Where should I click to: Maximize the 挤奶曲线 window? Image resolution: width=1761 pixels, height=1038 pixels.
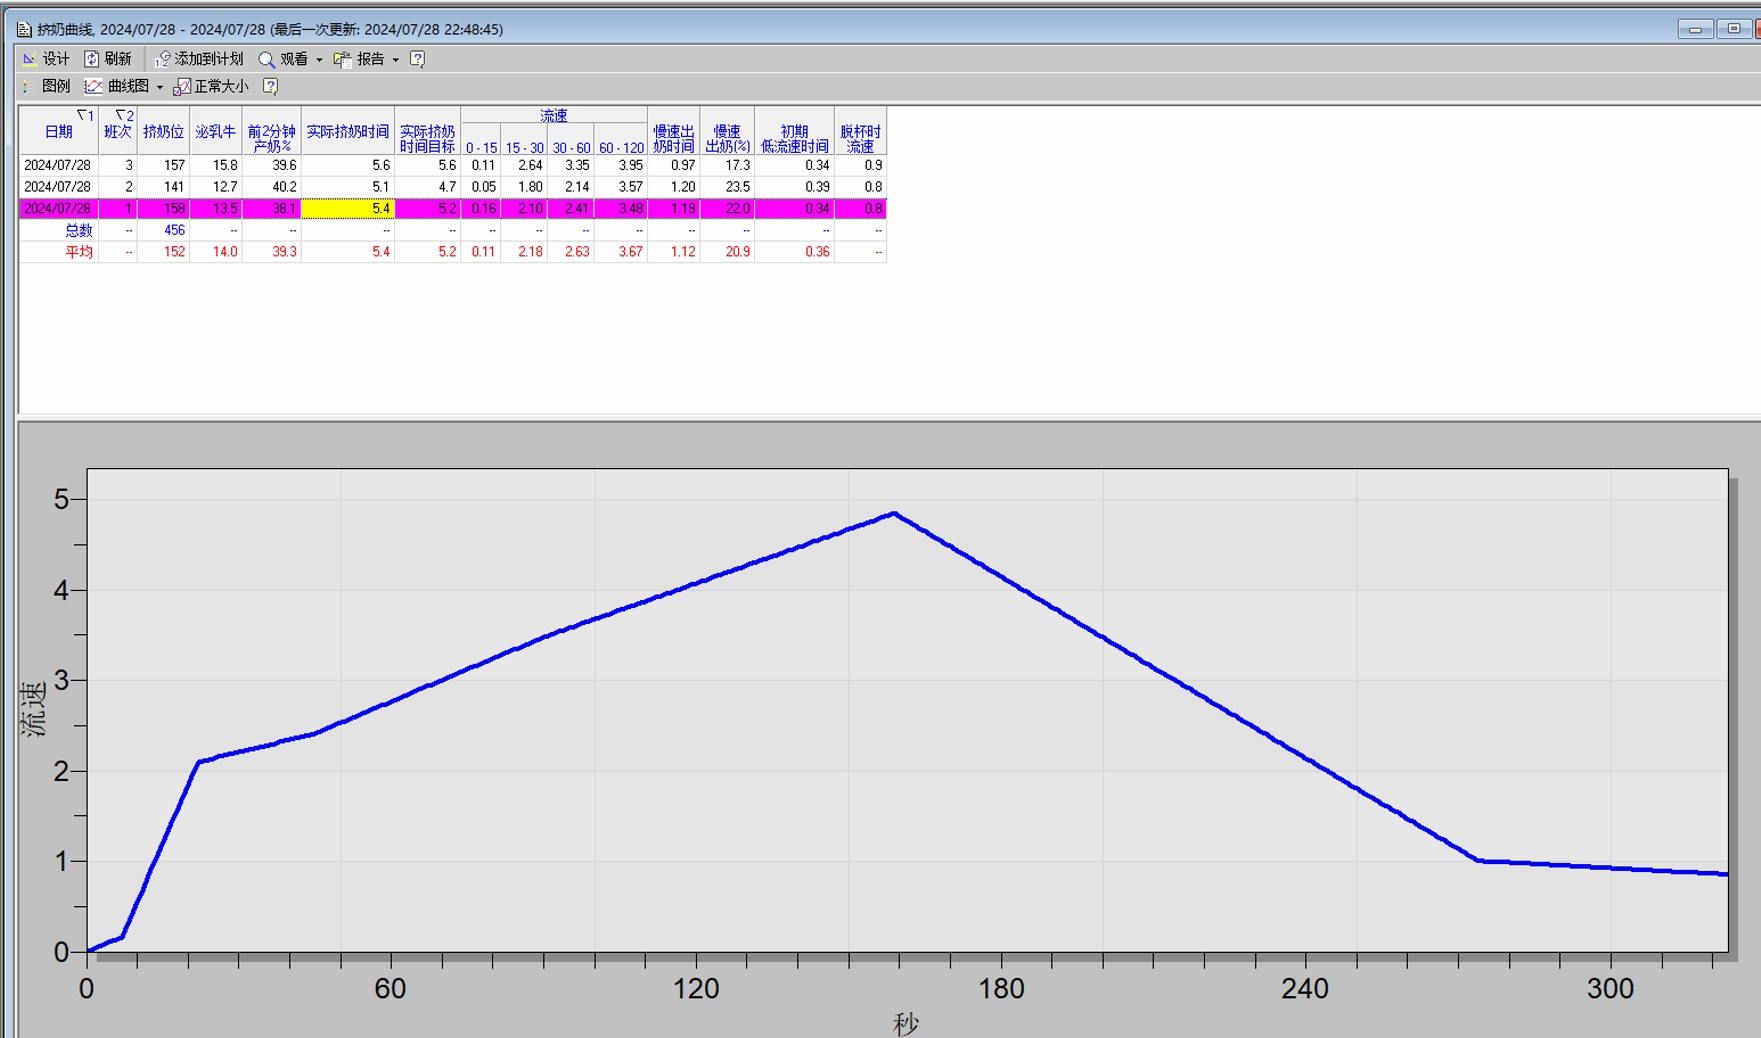[x=1733, y=29]
